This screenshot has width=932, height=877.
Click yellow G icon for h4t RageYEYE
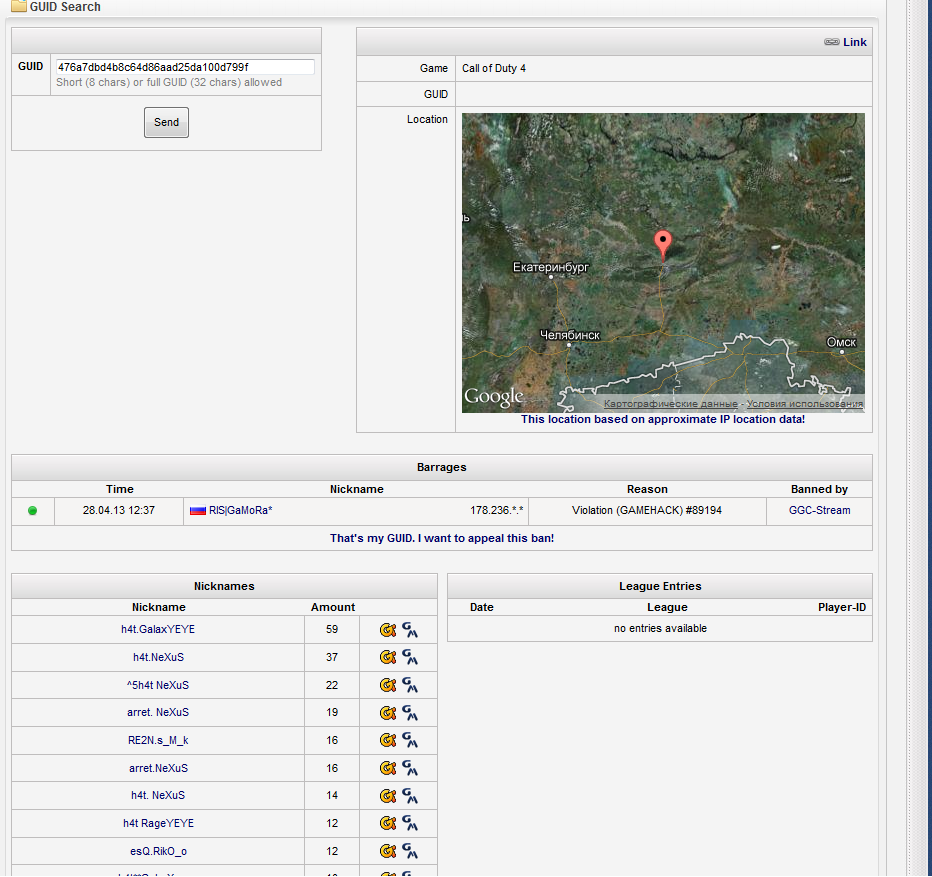pyautogui.click(x=388, y=823)
